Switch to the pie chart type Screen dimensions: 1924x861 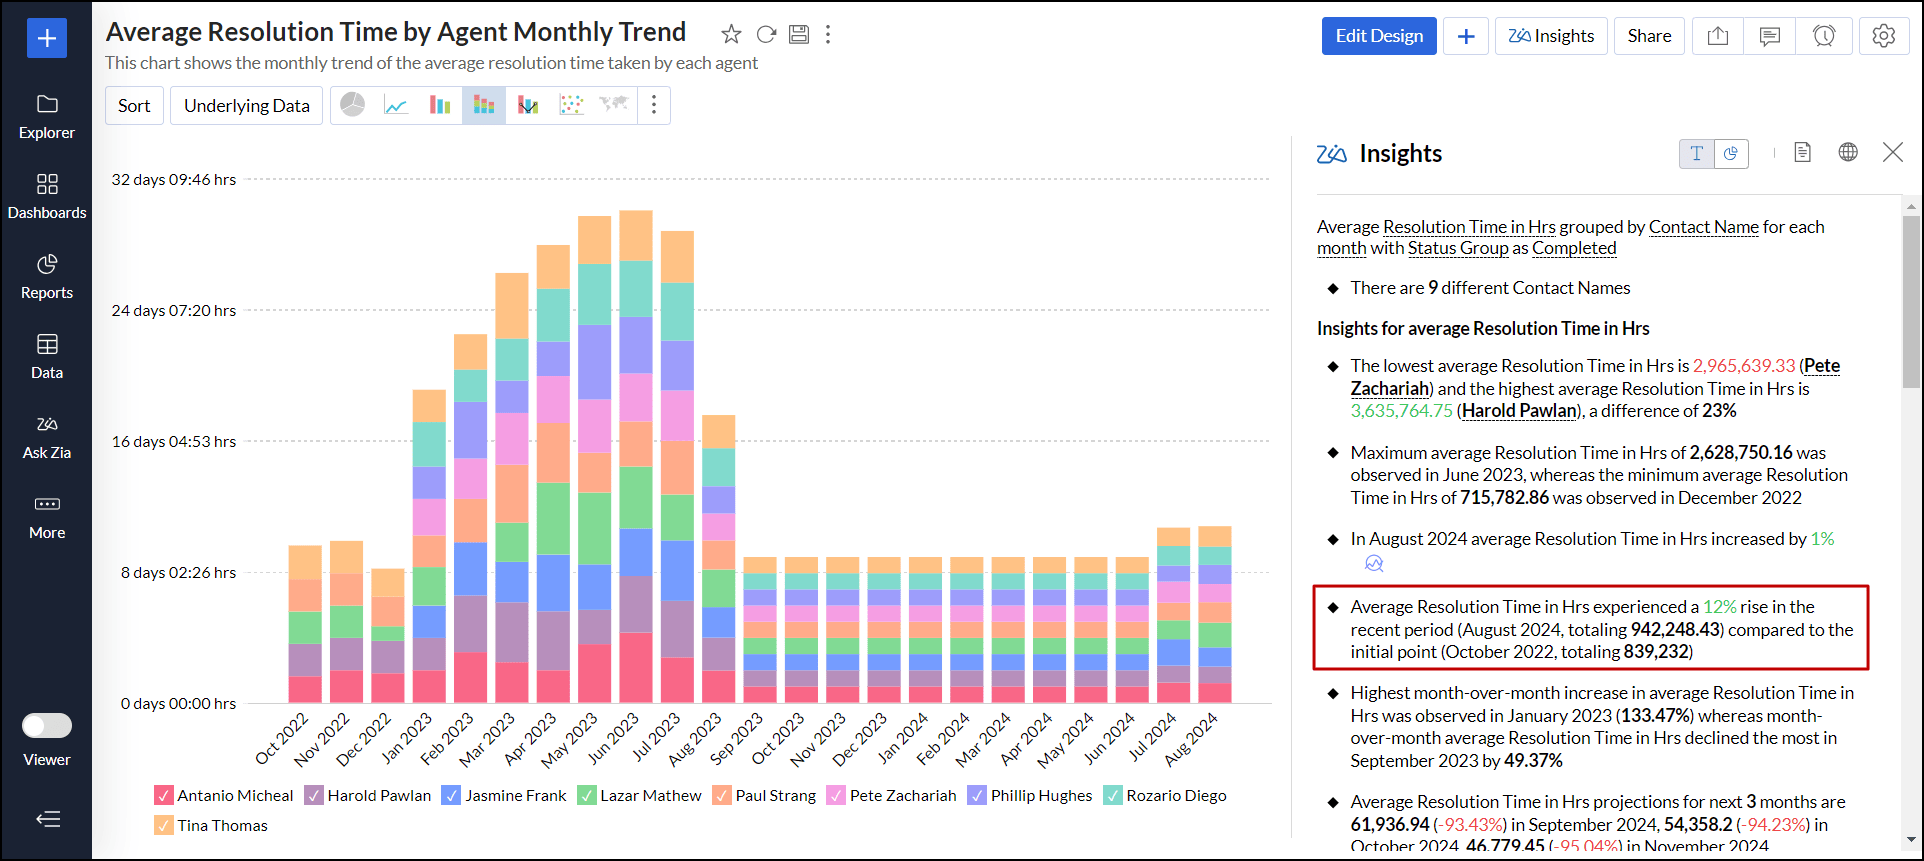(353, 105)
